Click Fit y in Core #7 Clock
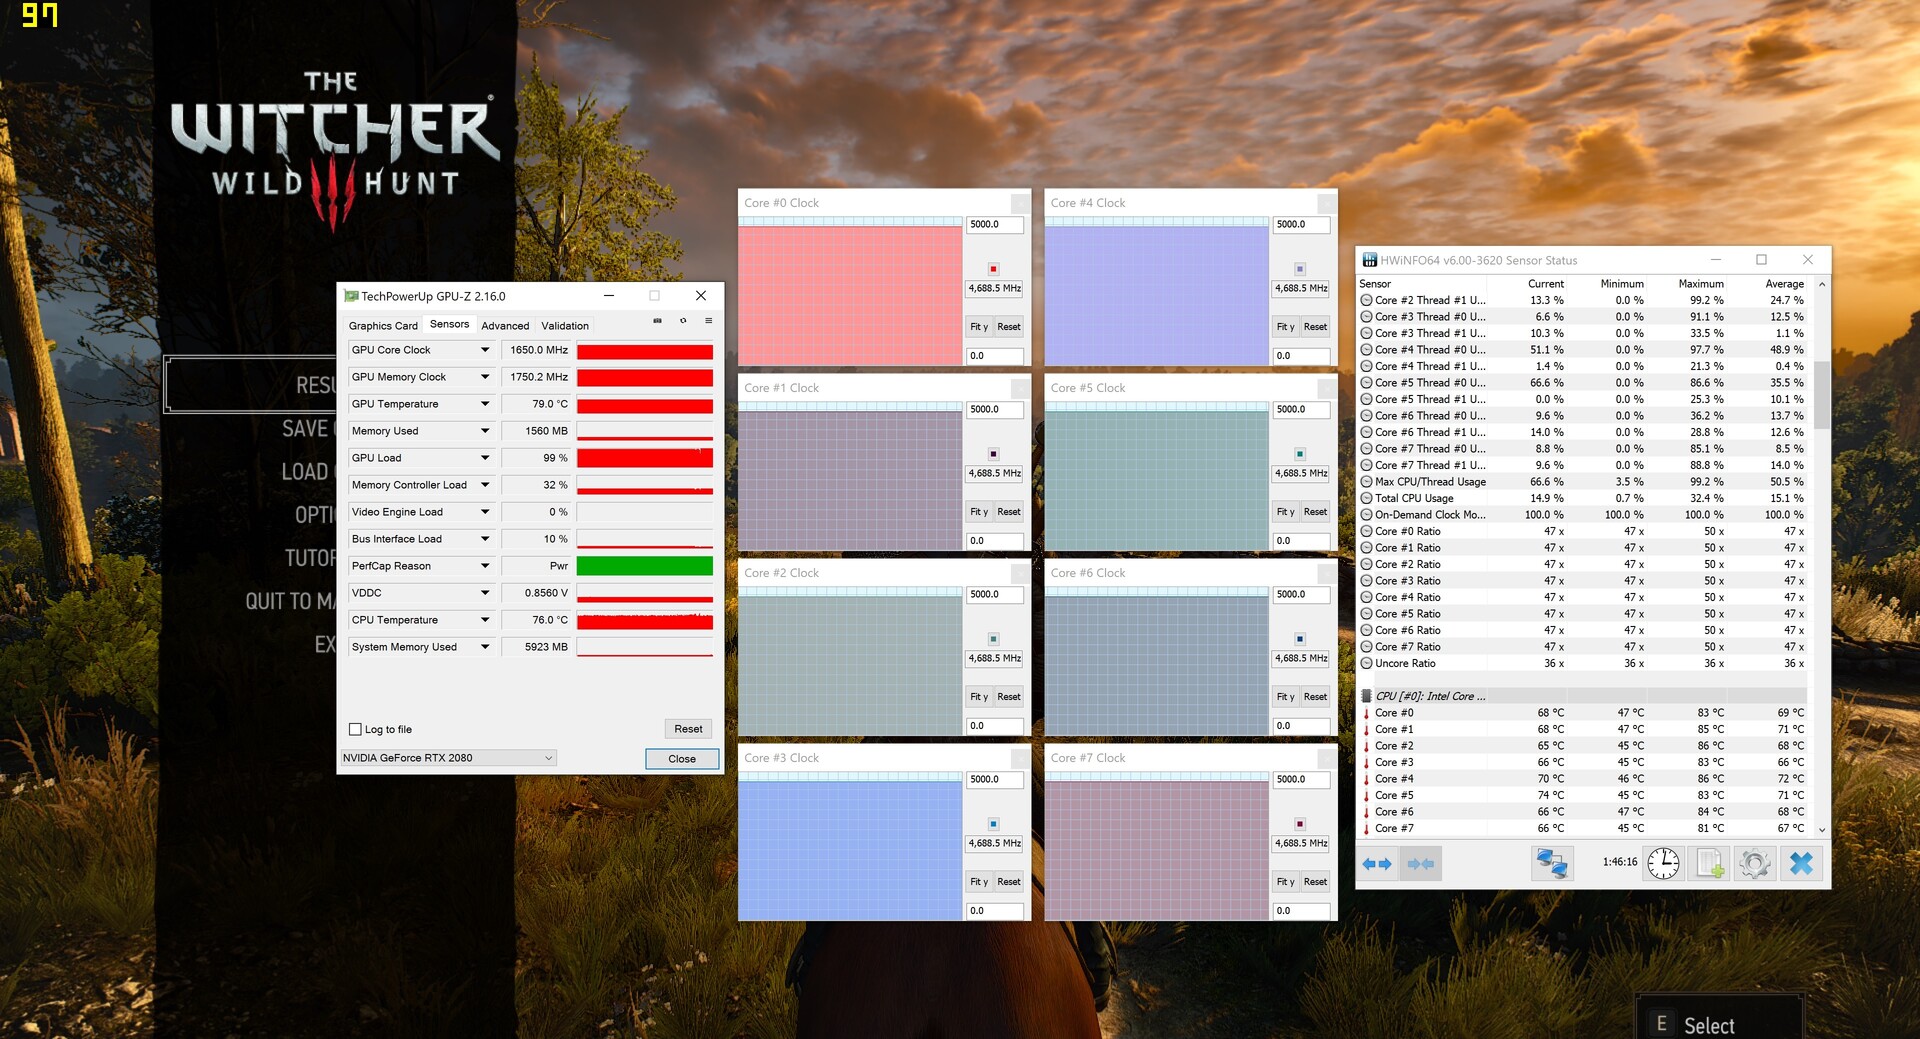1920x1039 pixels. [x=1285, y=882]
